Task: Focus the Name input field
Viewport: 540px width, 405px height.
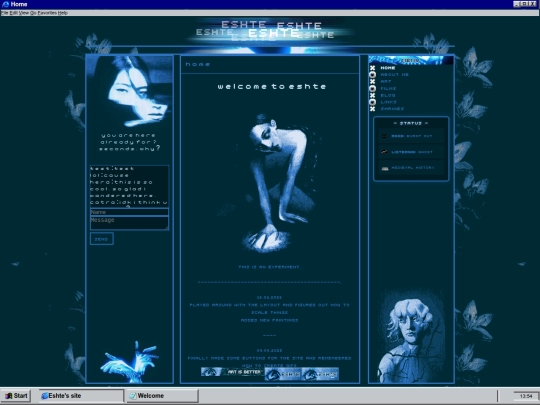Action: [129, 212]
